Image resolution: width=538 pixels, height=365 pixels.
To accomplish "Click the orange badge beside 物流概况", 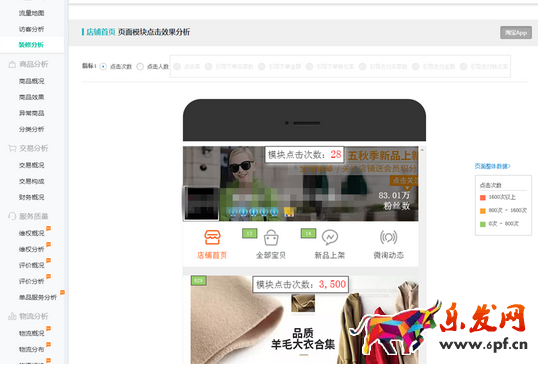I will coord(48,328).
